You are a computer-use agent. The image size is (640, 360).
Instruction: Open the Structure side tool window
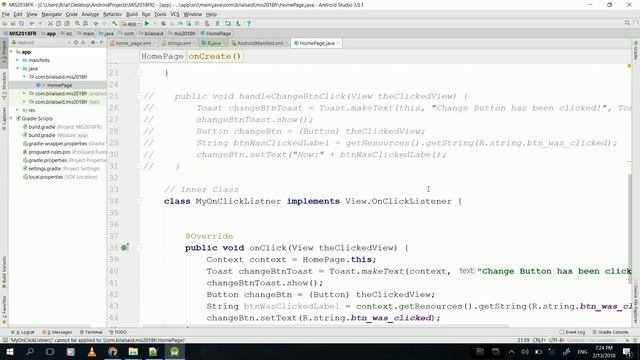click(x=4, y=86)
